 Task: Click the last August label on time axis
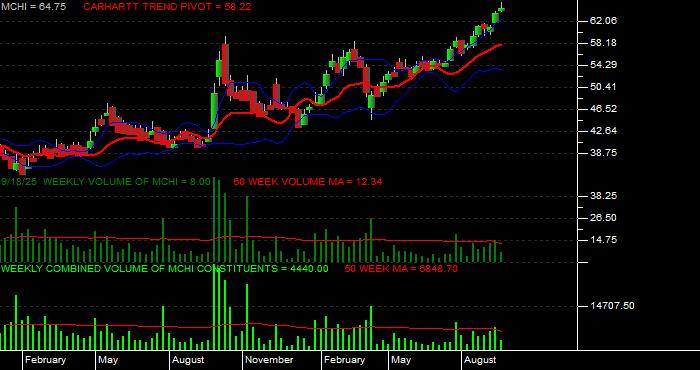click(480, 360)
